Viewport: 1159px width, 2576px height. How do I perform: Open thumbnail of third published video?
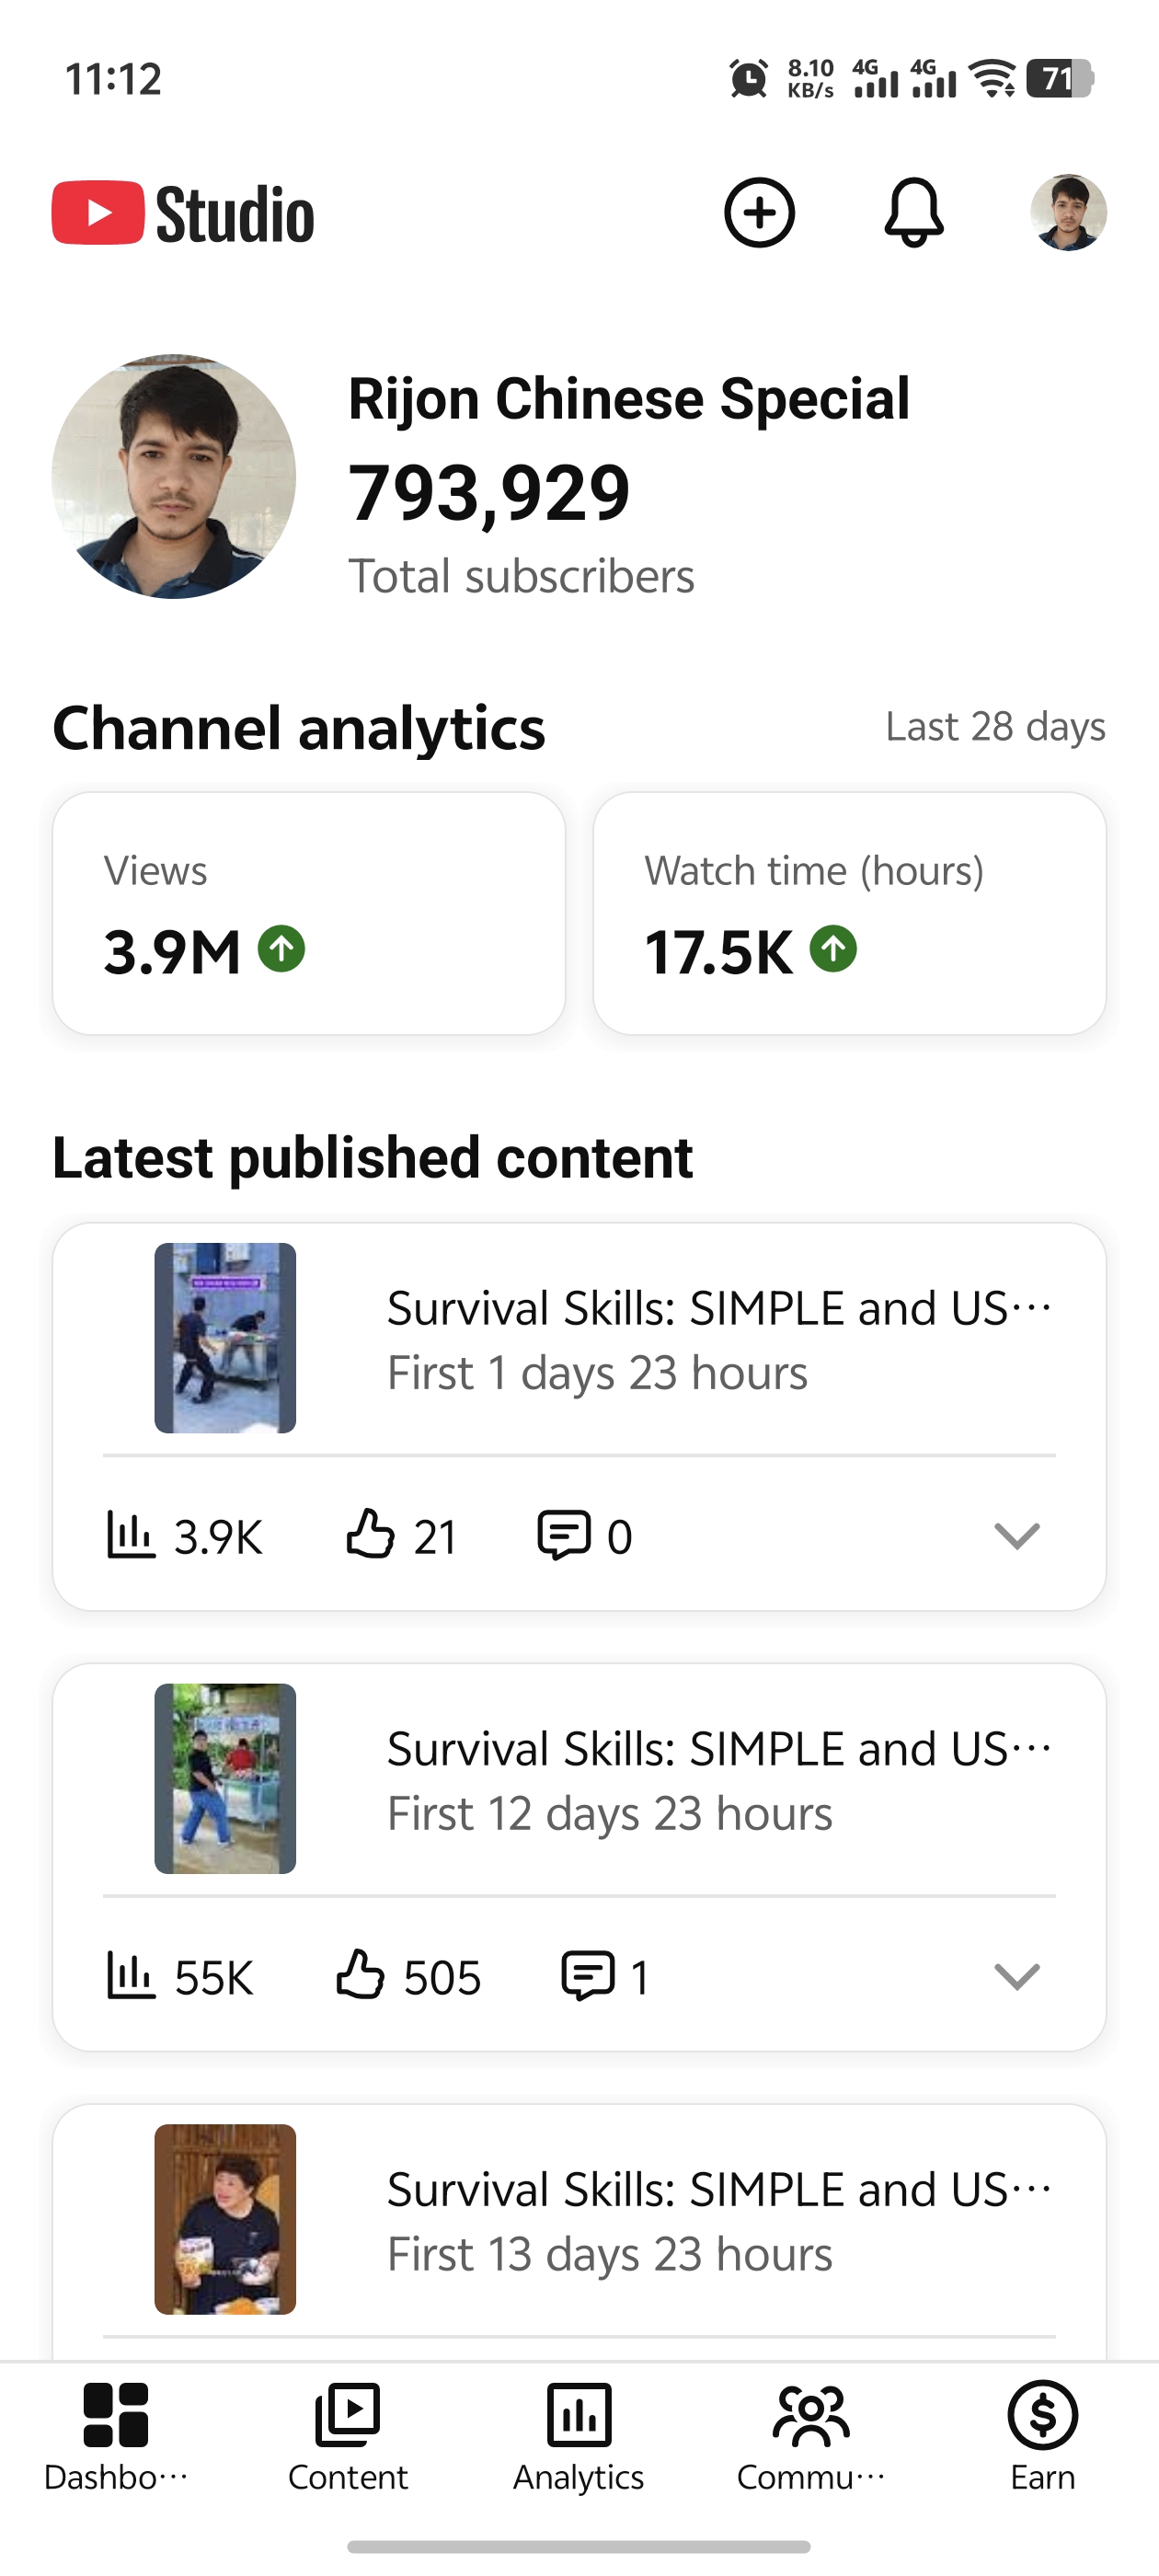coord(225,2219)
